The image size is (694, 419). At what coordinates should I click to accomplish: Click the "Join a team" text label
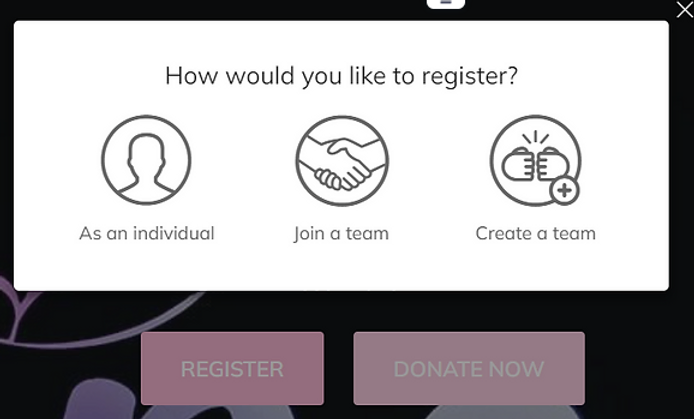pyautogui.click(x=341, y=234)
